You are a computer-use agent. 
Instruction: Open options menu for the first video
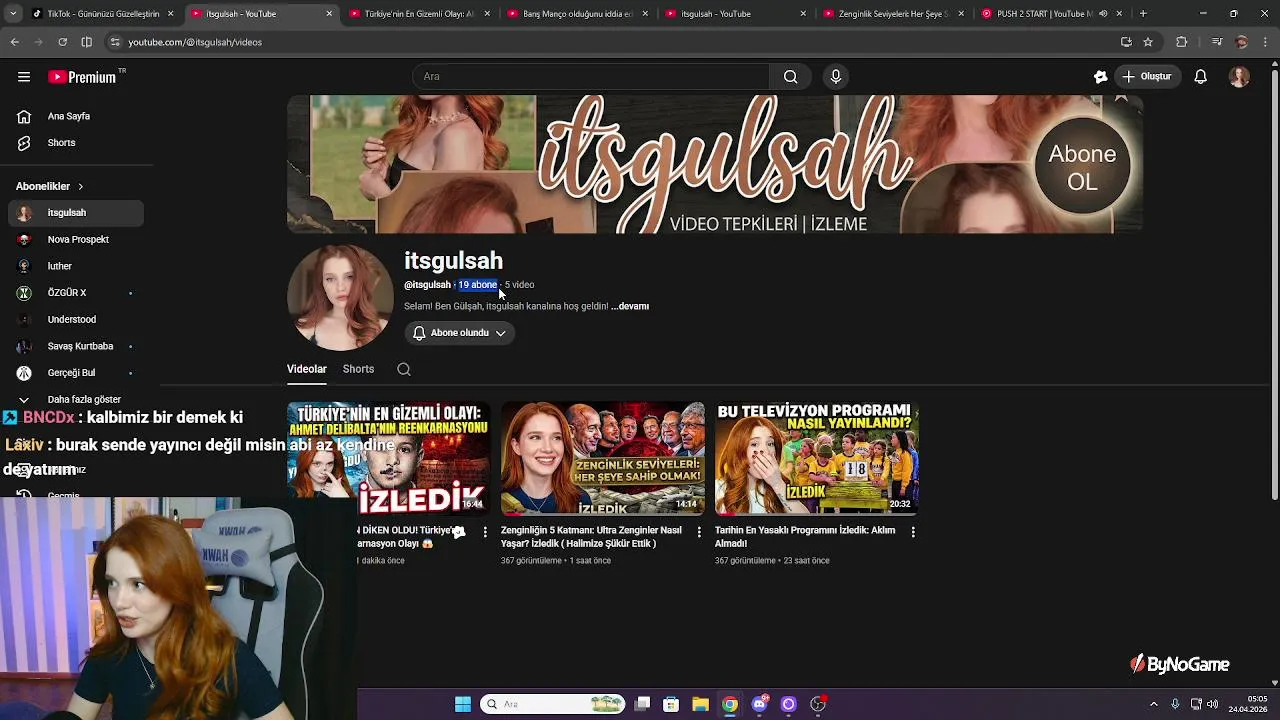tap(485, 532)
